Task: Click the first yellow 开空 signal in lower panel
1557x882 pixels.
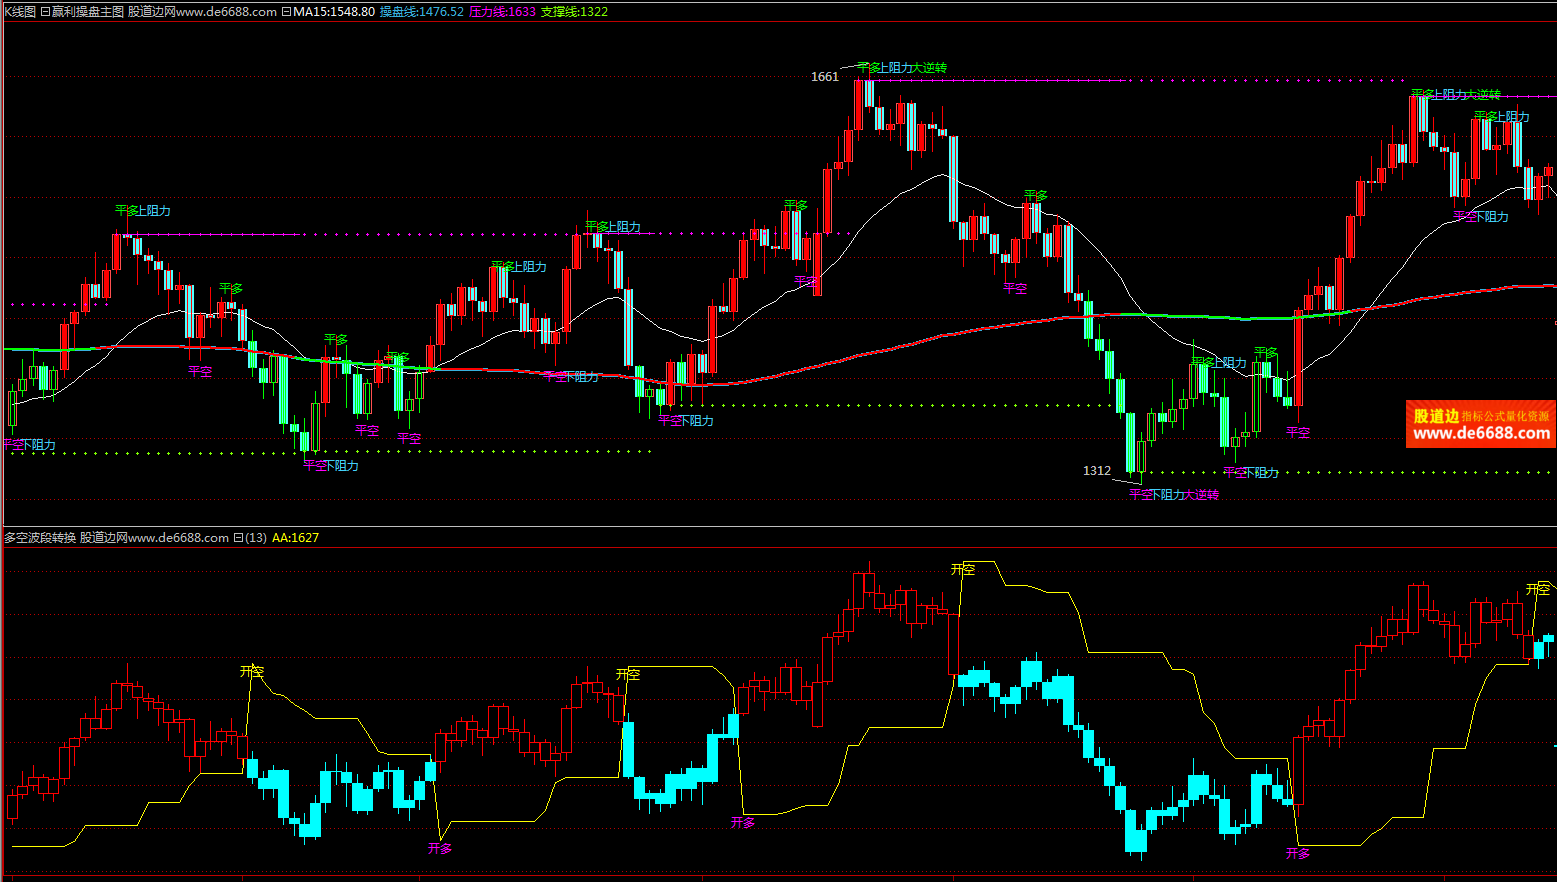Action: [x=252, y=672]
